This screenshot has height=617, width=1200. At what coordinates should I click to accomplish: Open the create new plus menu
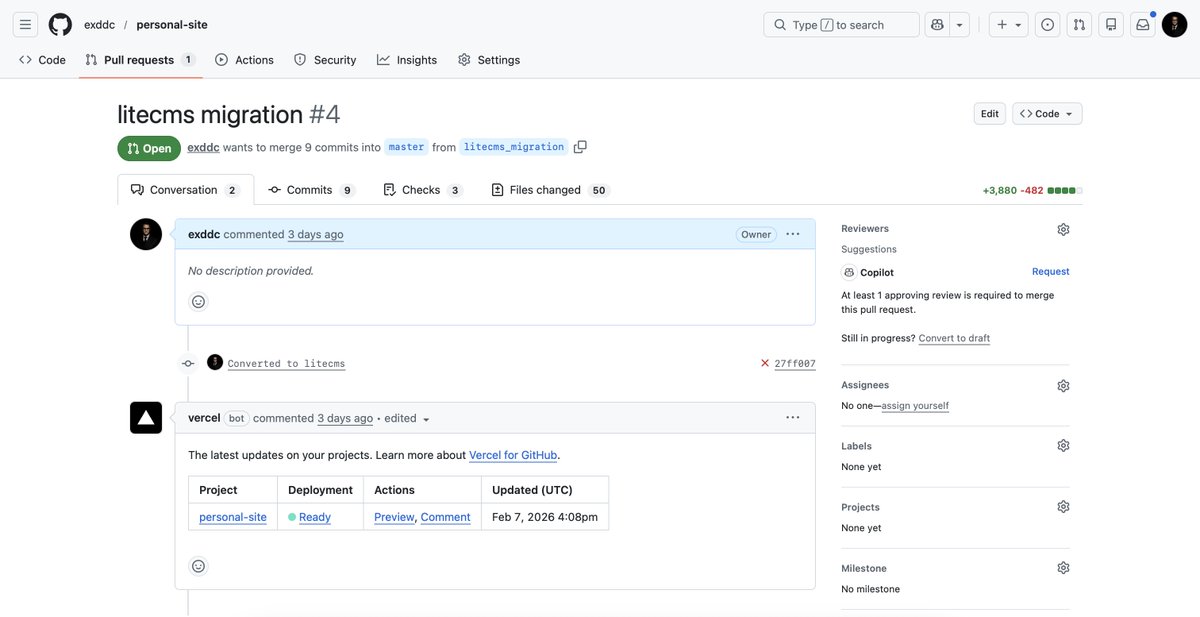point(1008,25)
